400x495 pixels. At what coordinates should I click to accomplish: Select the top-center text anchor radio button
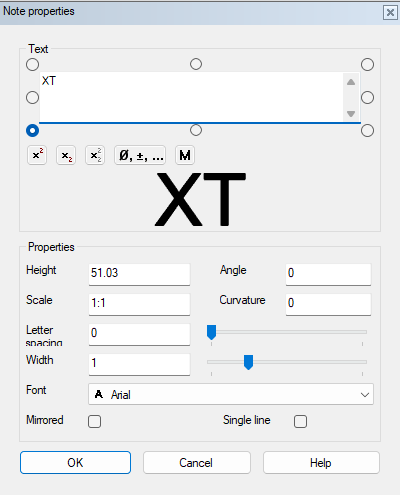(x=196, y=64)
